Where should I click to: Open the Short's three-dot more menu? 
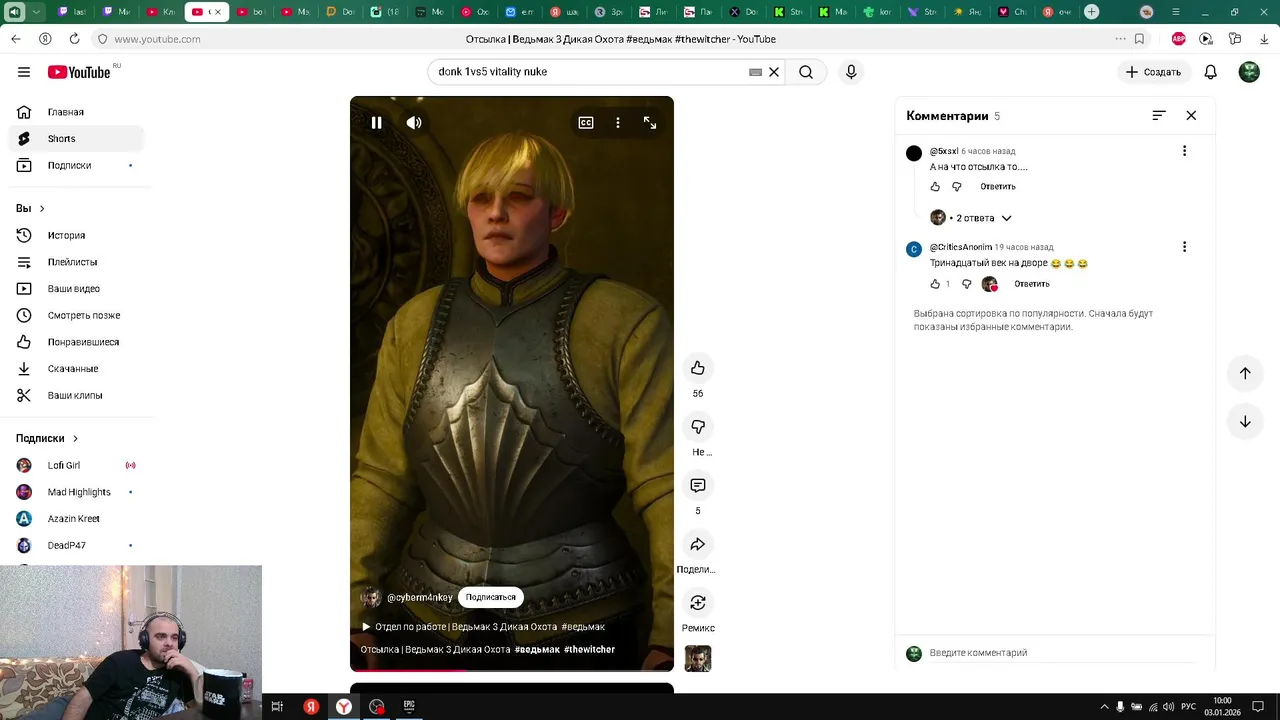click(618, 123)
